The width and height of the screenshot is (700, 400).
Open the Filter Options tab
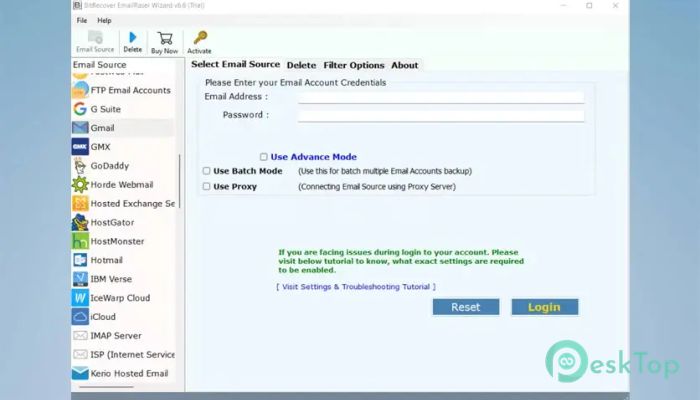(x=354, y=65)
